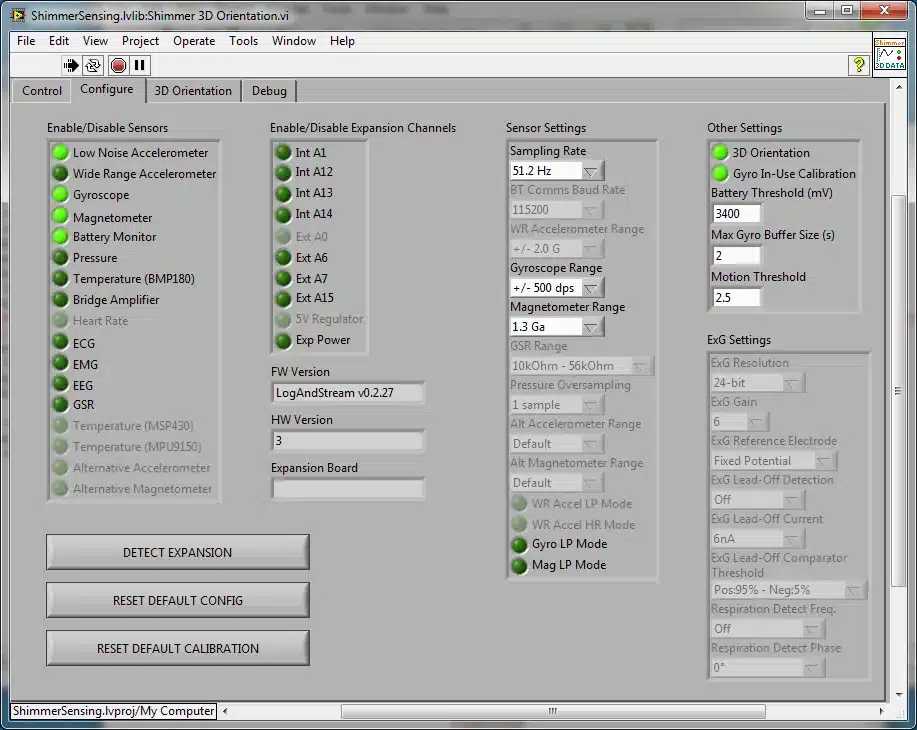Switch to the Control tab

point(42,91)
